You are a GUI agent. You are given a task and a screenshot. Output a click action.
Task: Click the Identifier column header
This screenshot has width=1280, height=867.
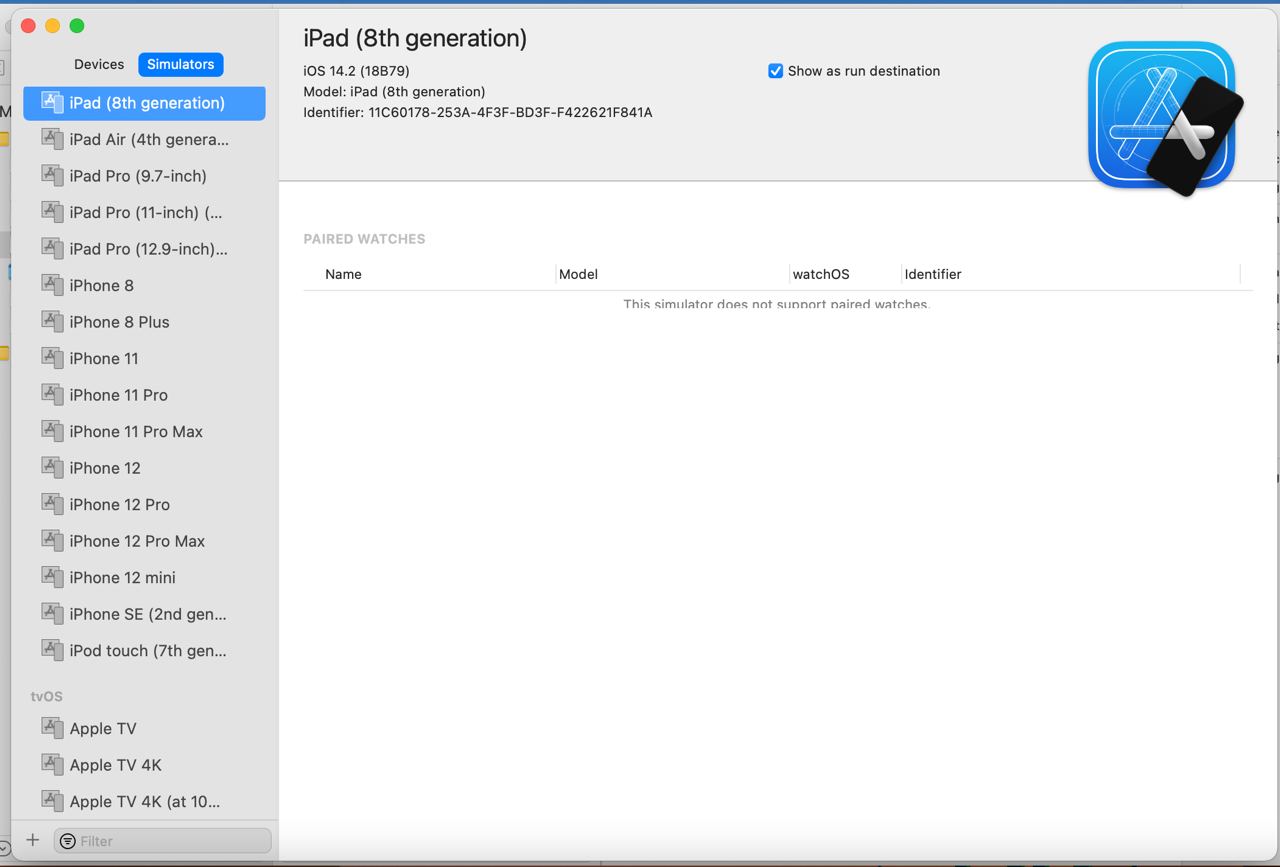click(x=933, y=274)
